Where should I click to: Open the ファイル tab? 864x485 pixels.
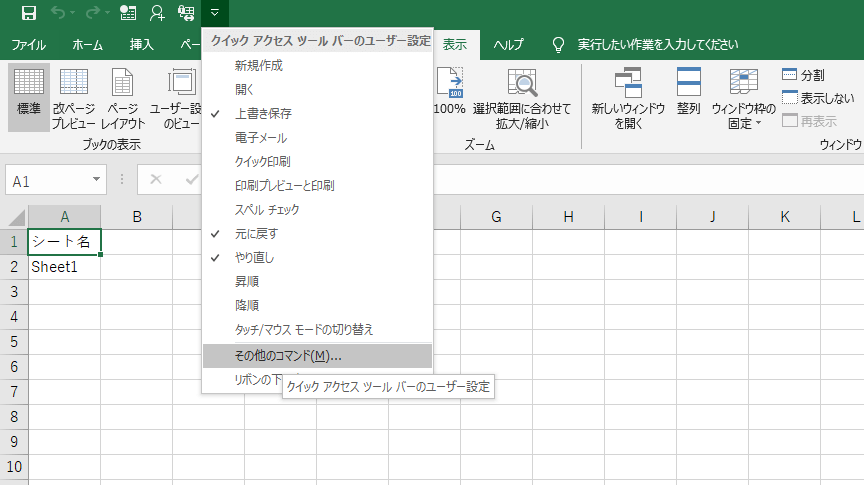(29, 45)
